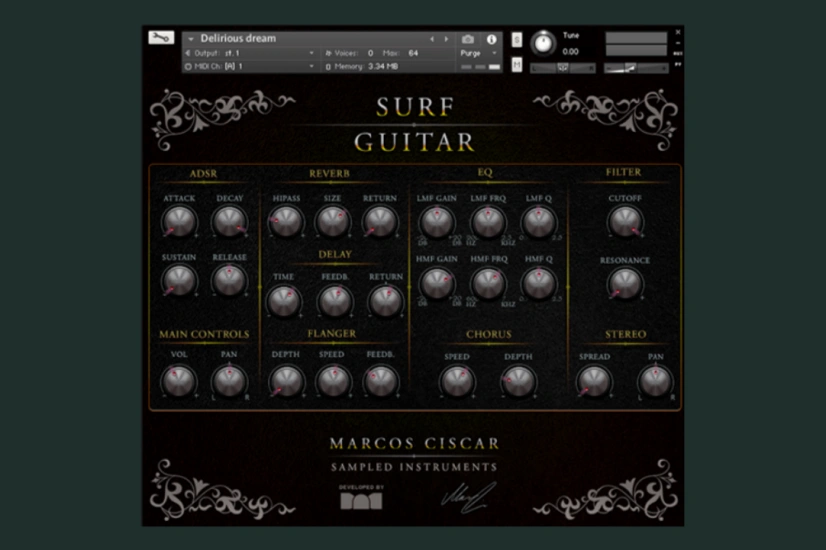Click the Main Controls Pan knob
This screenshot has width=826, height=550.
[230, 381]
